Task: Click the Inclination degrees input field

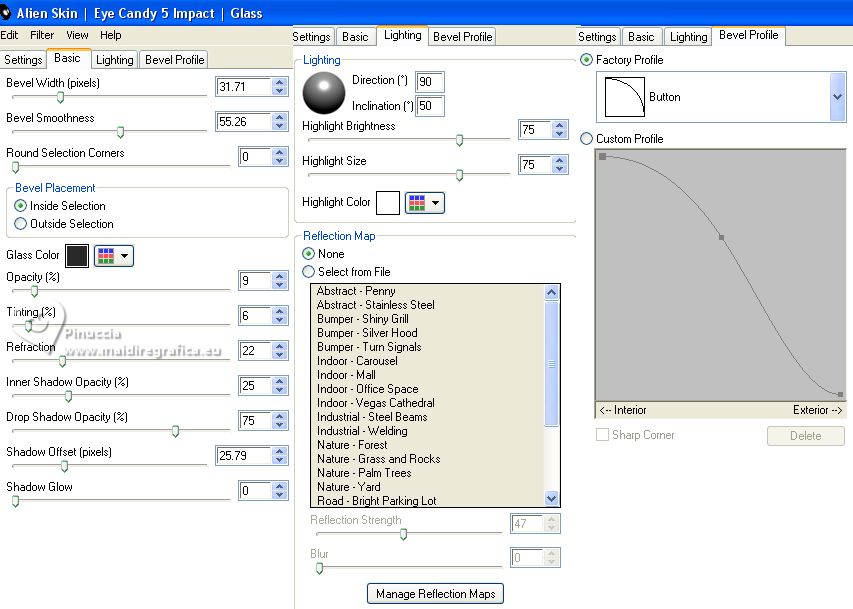Action: (430, 106)
